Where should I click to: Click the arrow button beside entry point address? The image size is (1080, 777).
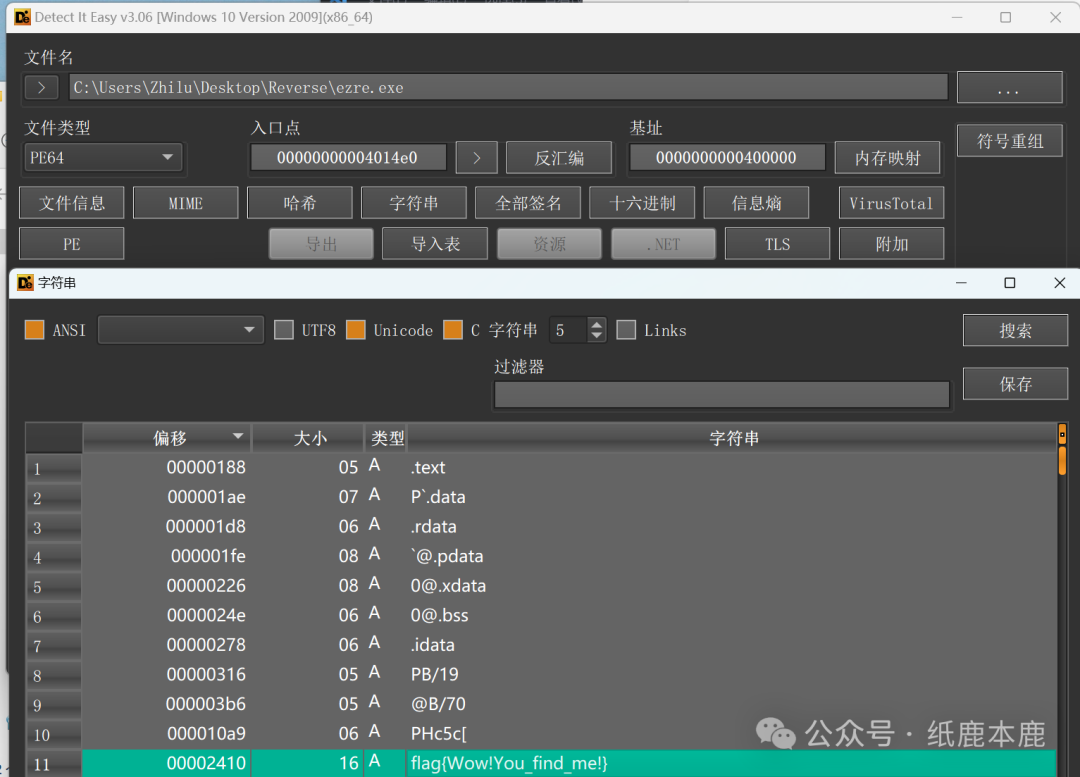[x=477, y=157]
